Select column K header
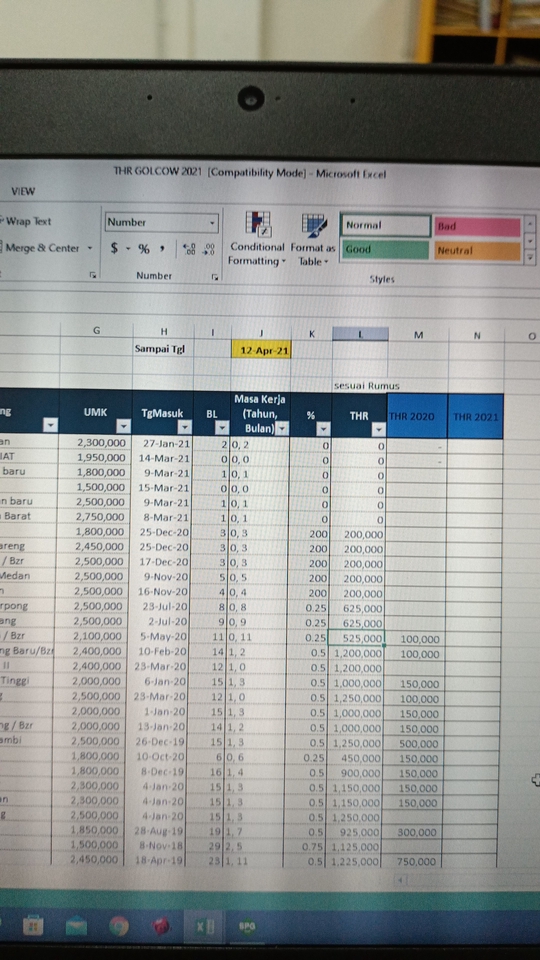This screenshot has width=540, height=960. (312, 334)
